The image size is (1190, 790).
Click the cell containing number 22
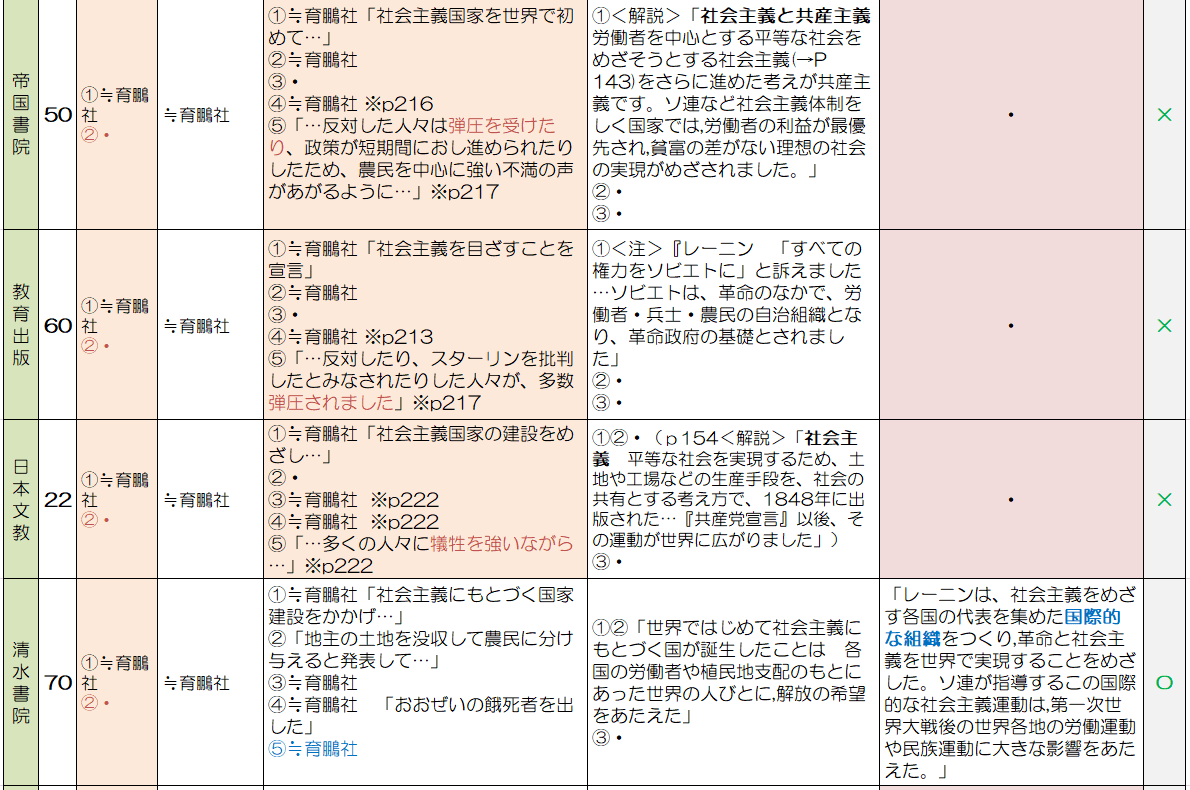(x=58, y=499)
